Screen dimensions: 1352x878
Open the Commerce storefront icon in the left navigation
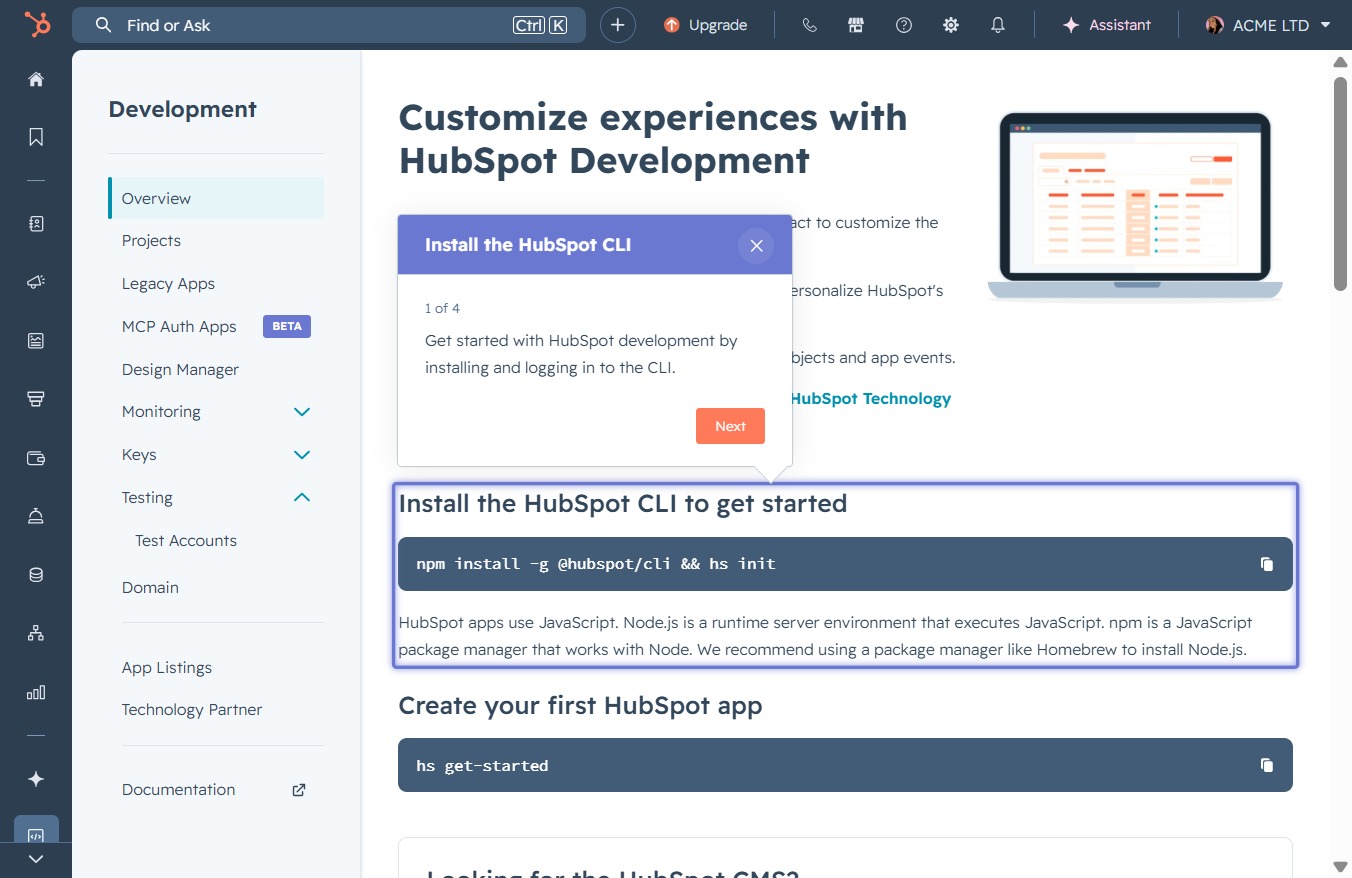click(x=36, y=399)
